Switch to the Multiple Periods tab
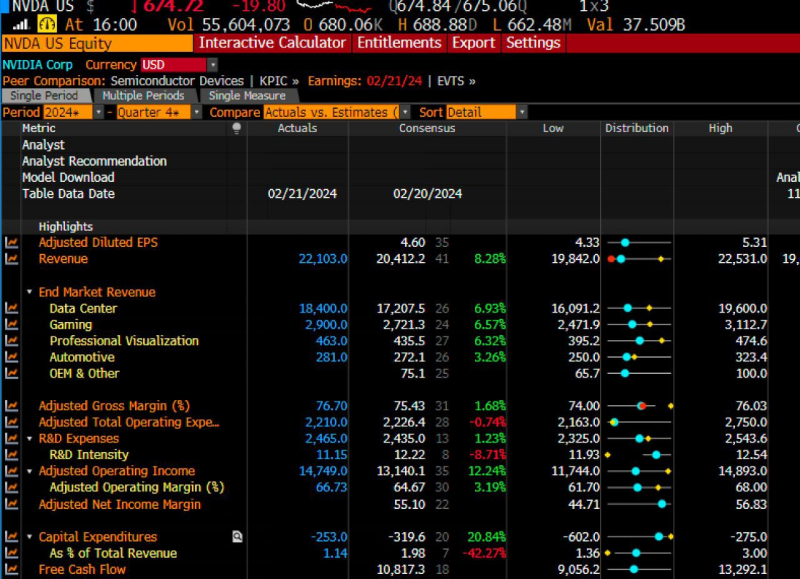The image size is (800, 579). click(x=143, y=96)
